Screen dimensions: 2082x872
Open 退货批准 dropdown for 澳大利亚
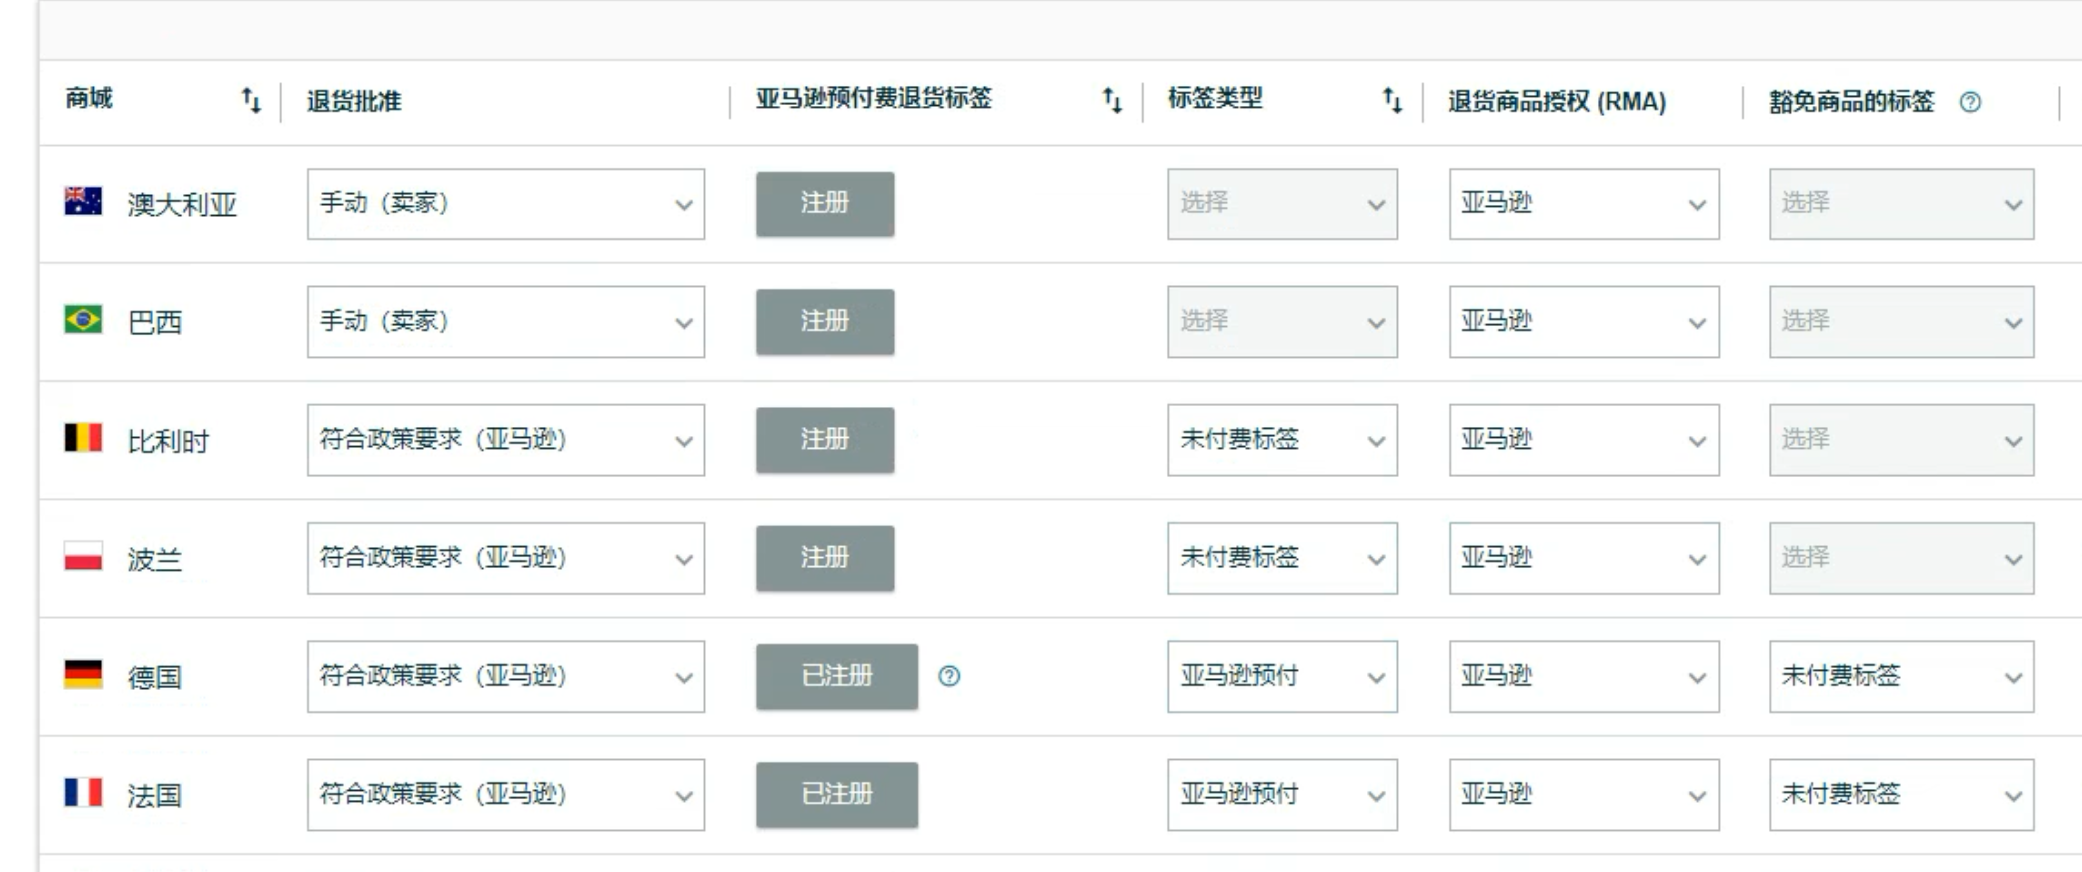click(x=506, y=204)
